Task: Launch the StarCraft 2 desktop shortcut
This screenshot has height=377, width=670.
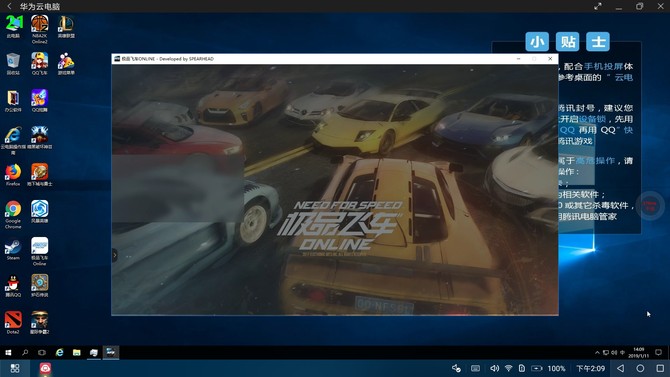Action: [x=39, y=323]
